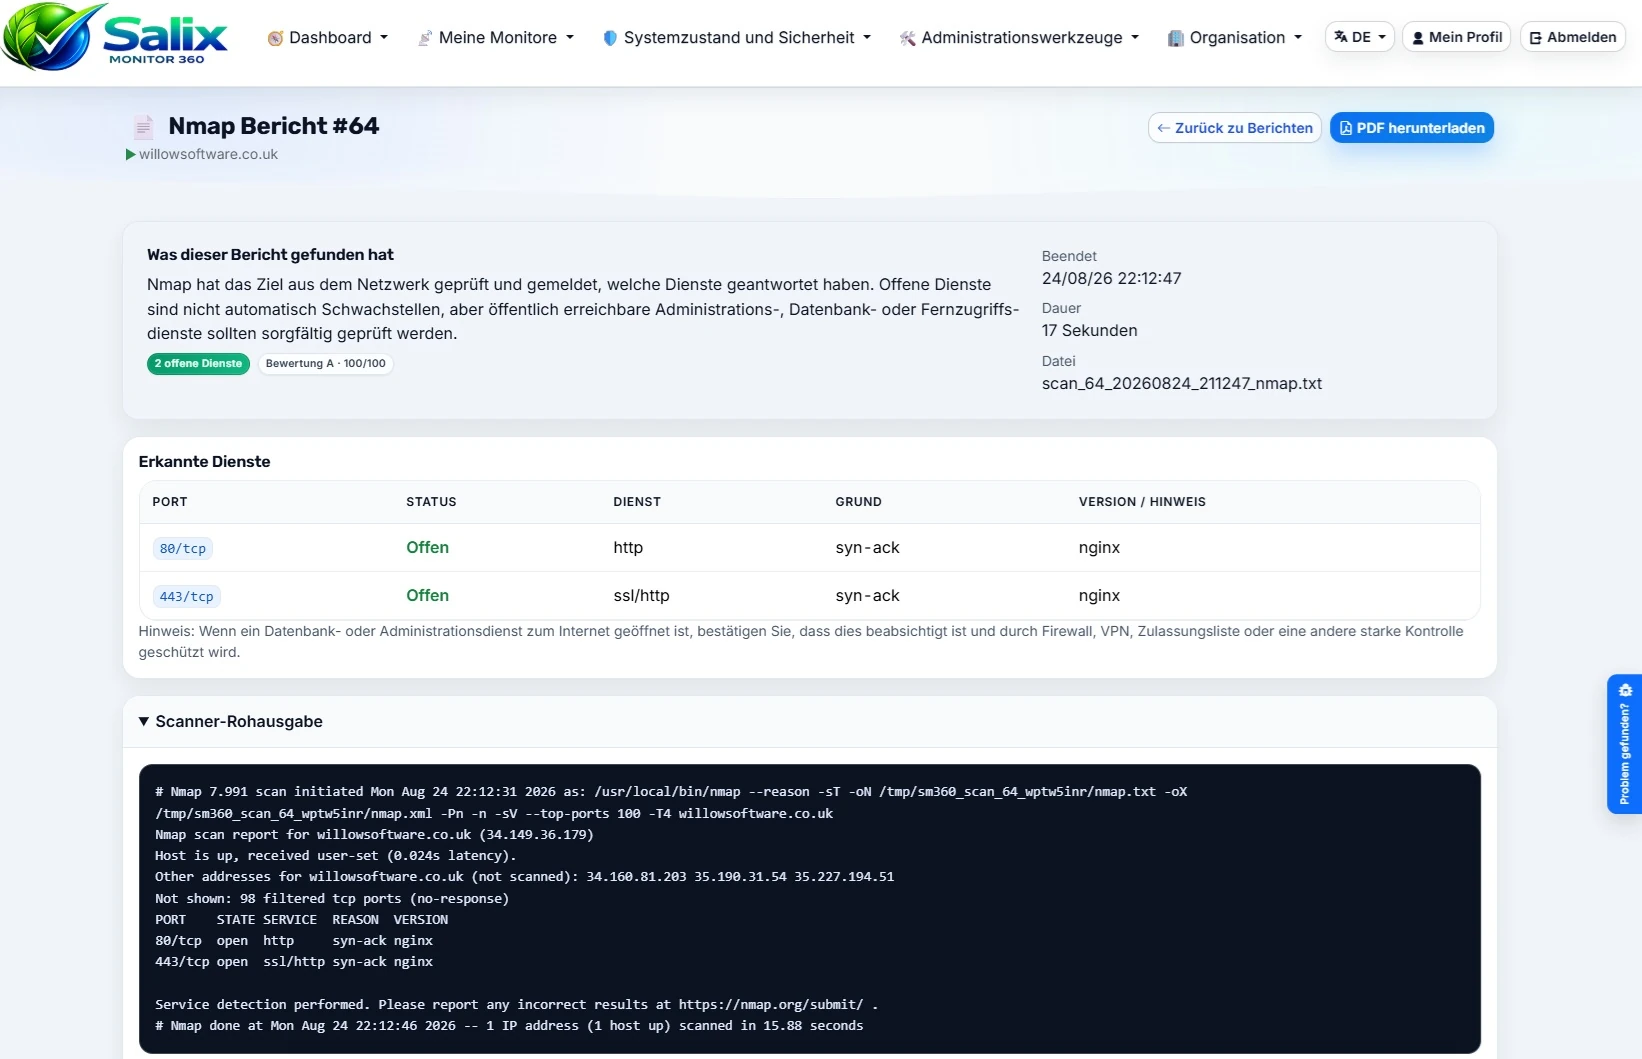
Task: Open the DE language dropdown
Action: [1360, 37]
